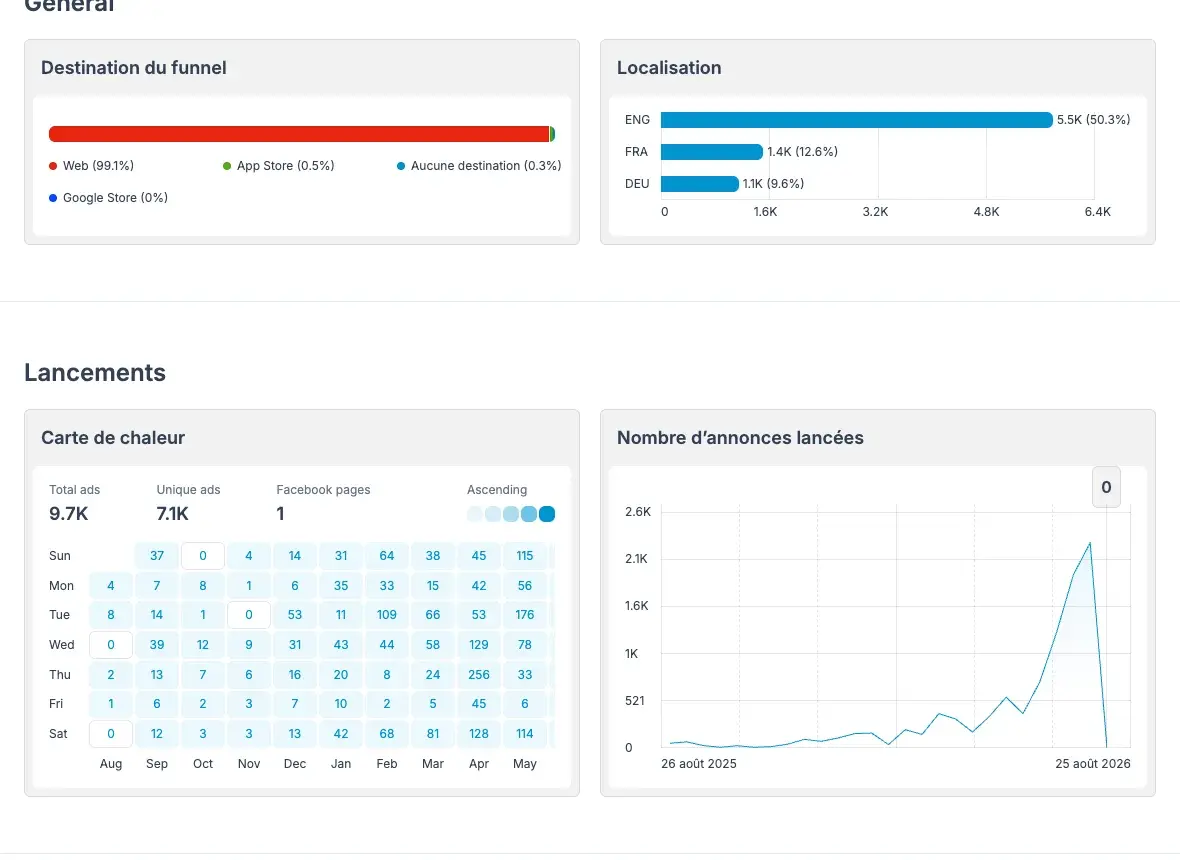Click heatmap cell 24 in Thu row
The width and height of the screenshot is (1180, 860).
(433, 675)
